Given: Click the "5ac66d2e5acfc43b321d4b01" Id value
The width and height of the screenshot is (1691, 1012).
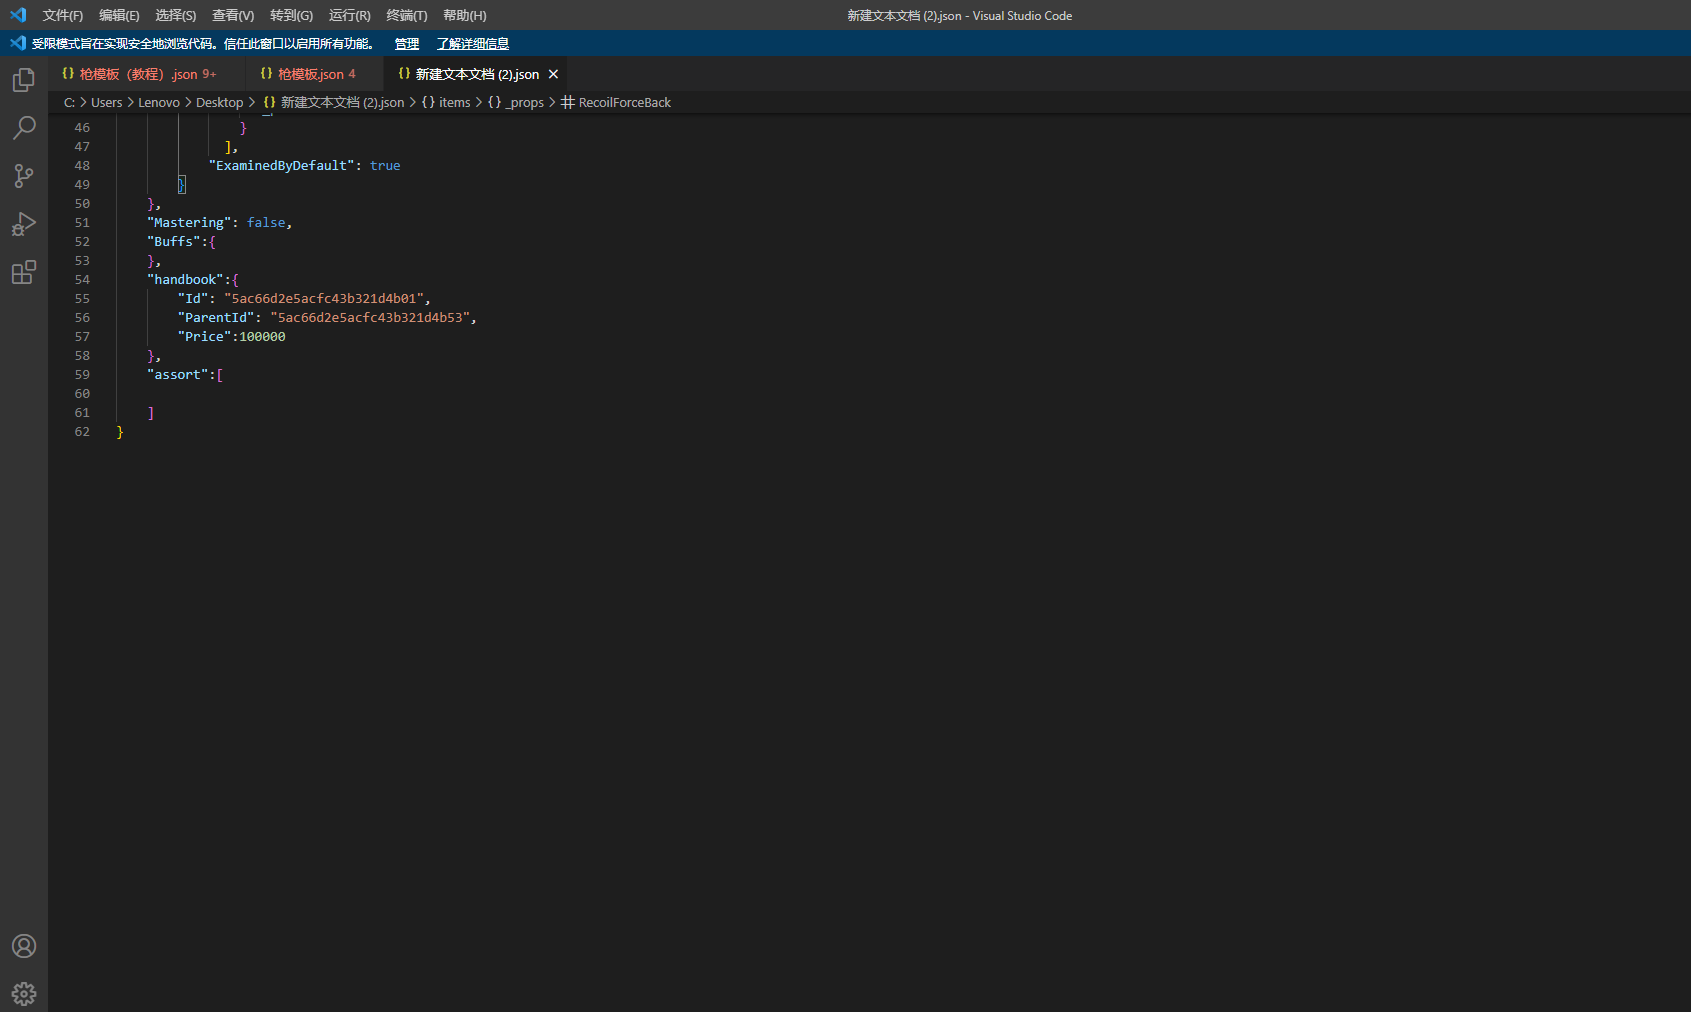Looking at the screenshot, I should [x=324, y=298].
